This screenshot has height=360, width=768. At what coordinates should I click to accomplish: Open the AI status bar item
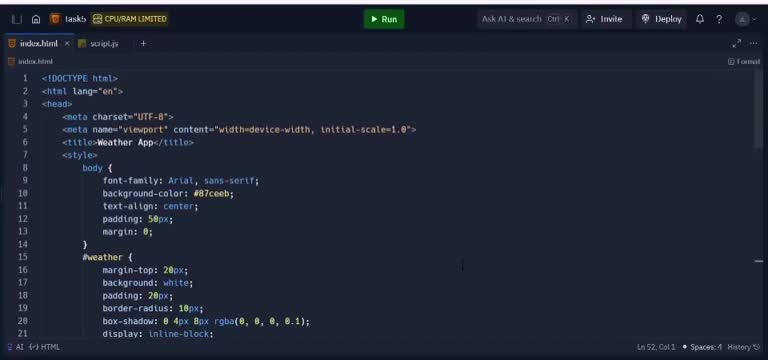point(15,347)
